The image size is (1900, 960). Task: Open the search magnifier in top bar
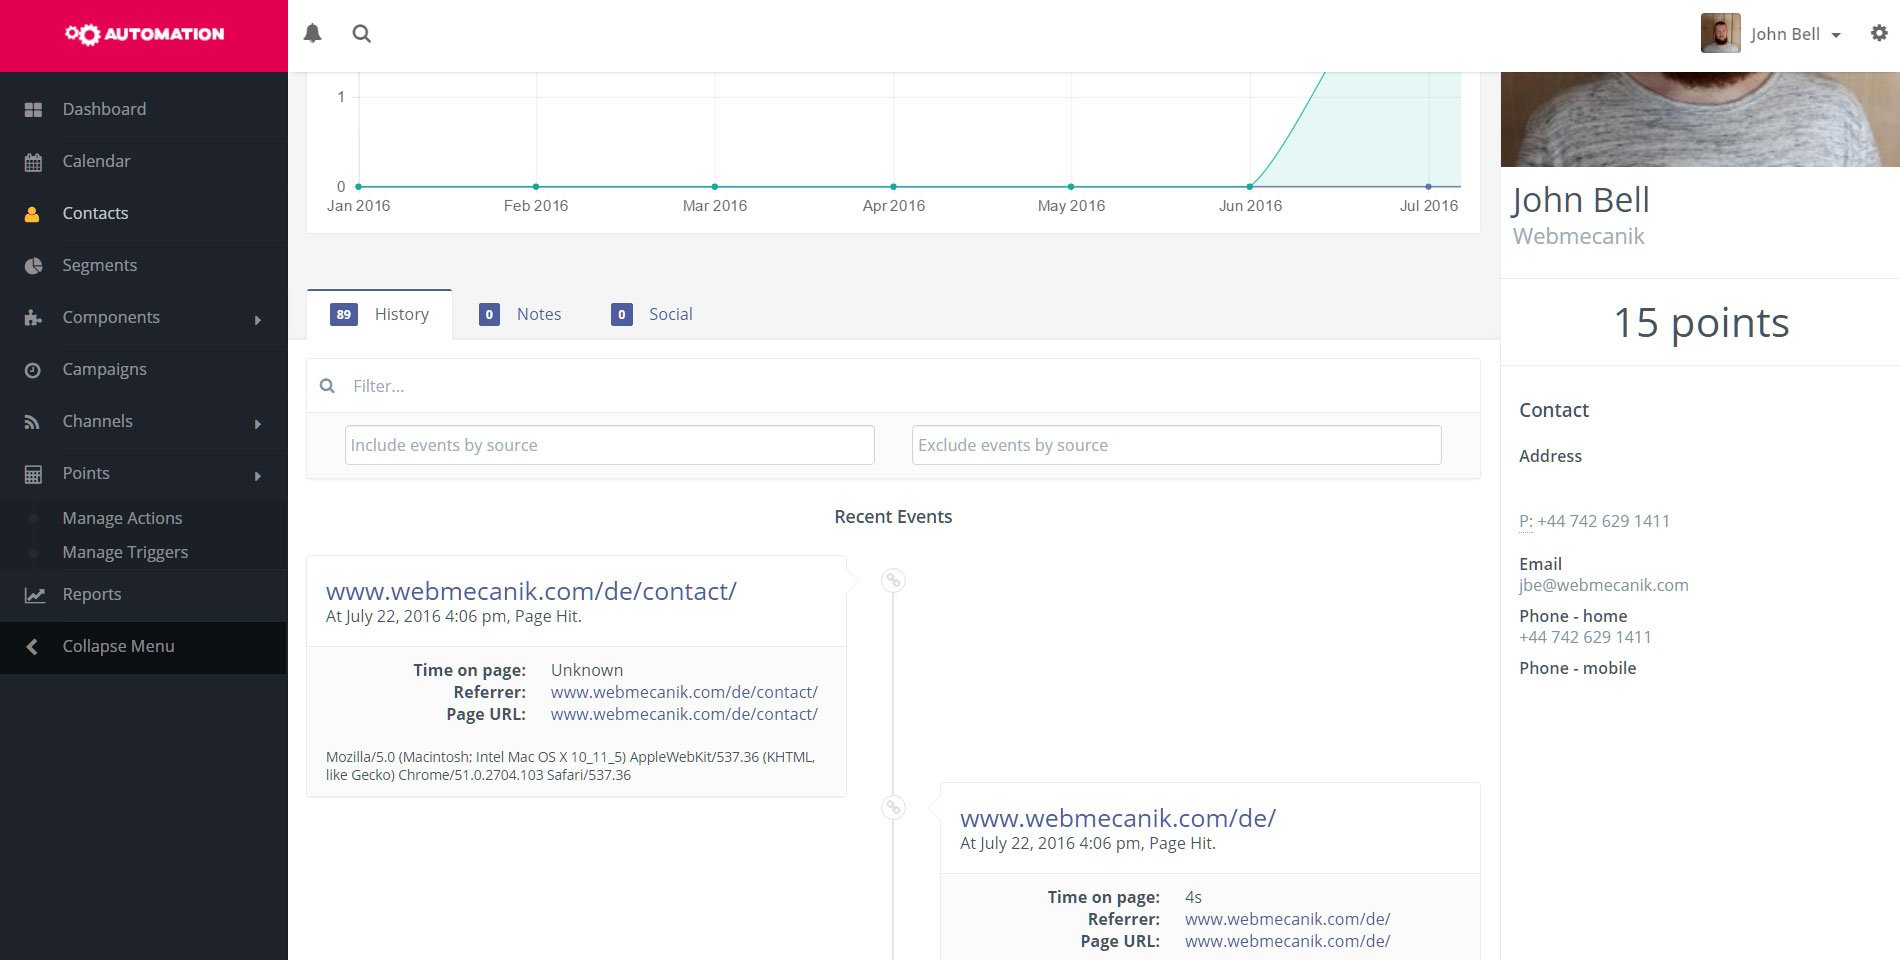click(362, 34)
